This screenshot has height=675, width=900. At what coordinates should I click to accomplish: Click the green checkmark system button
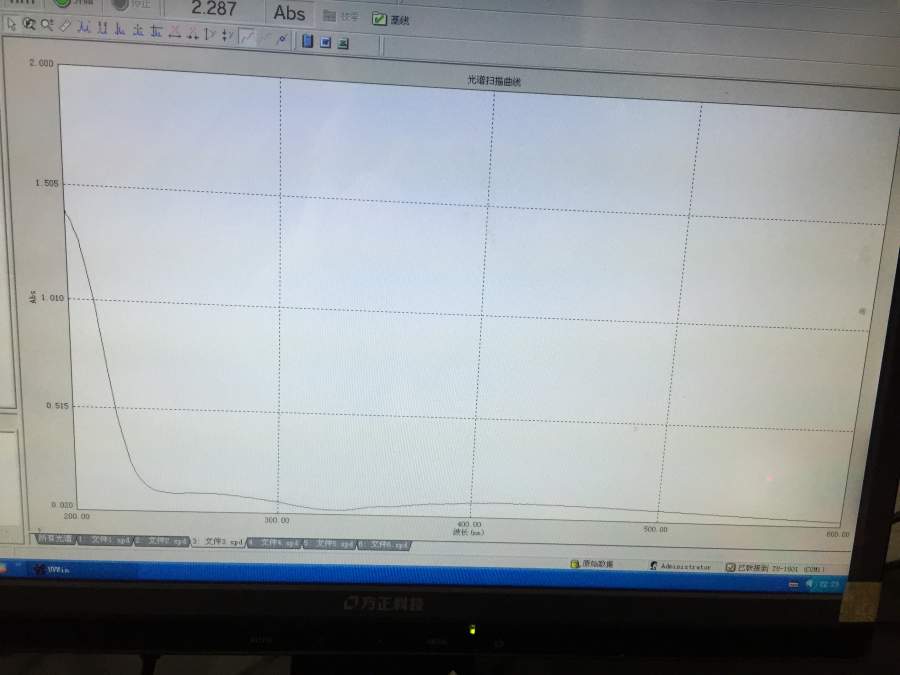coord(390,19)
